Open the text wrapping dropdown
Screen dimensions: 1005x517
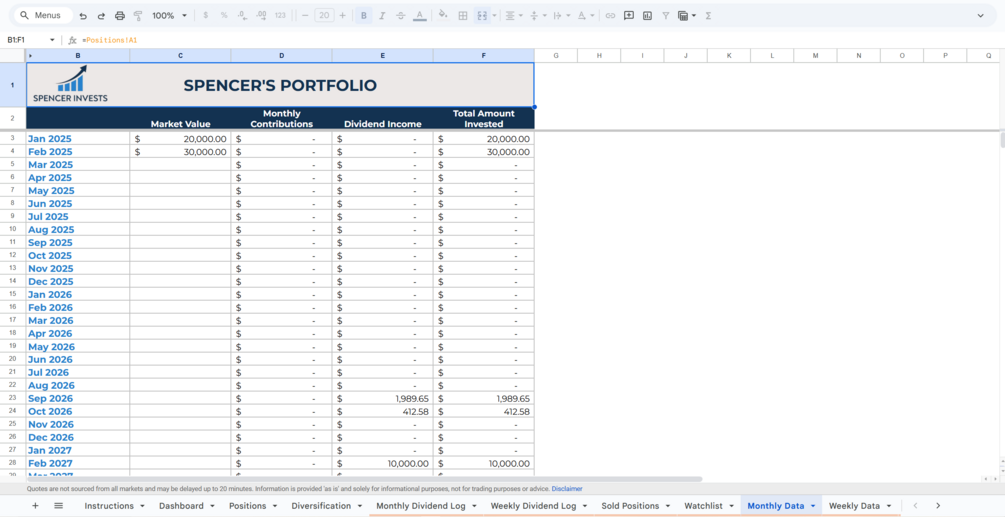560,15
